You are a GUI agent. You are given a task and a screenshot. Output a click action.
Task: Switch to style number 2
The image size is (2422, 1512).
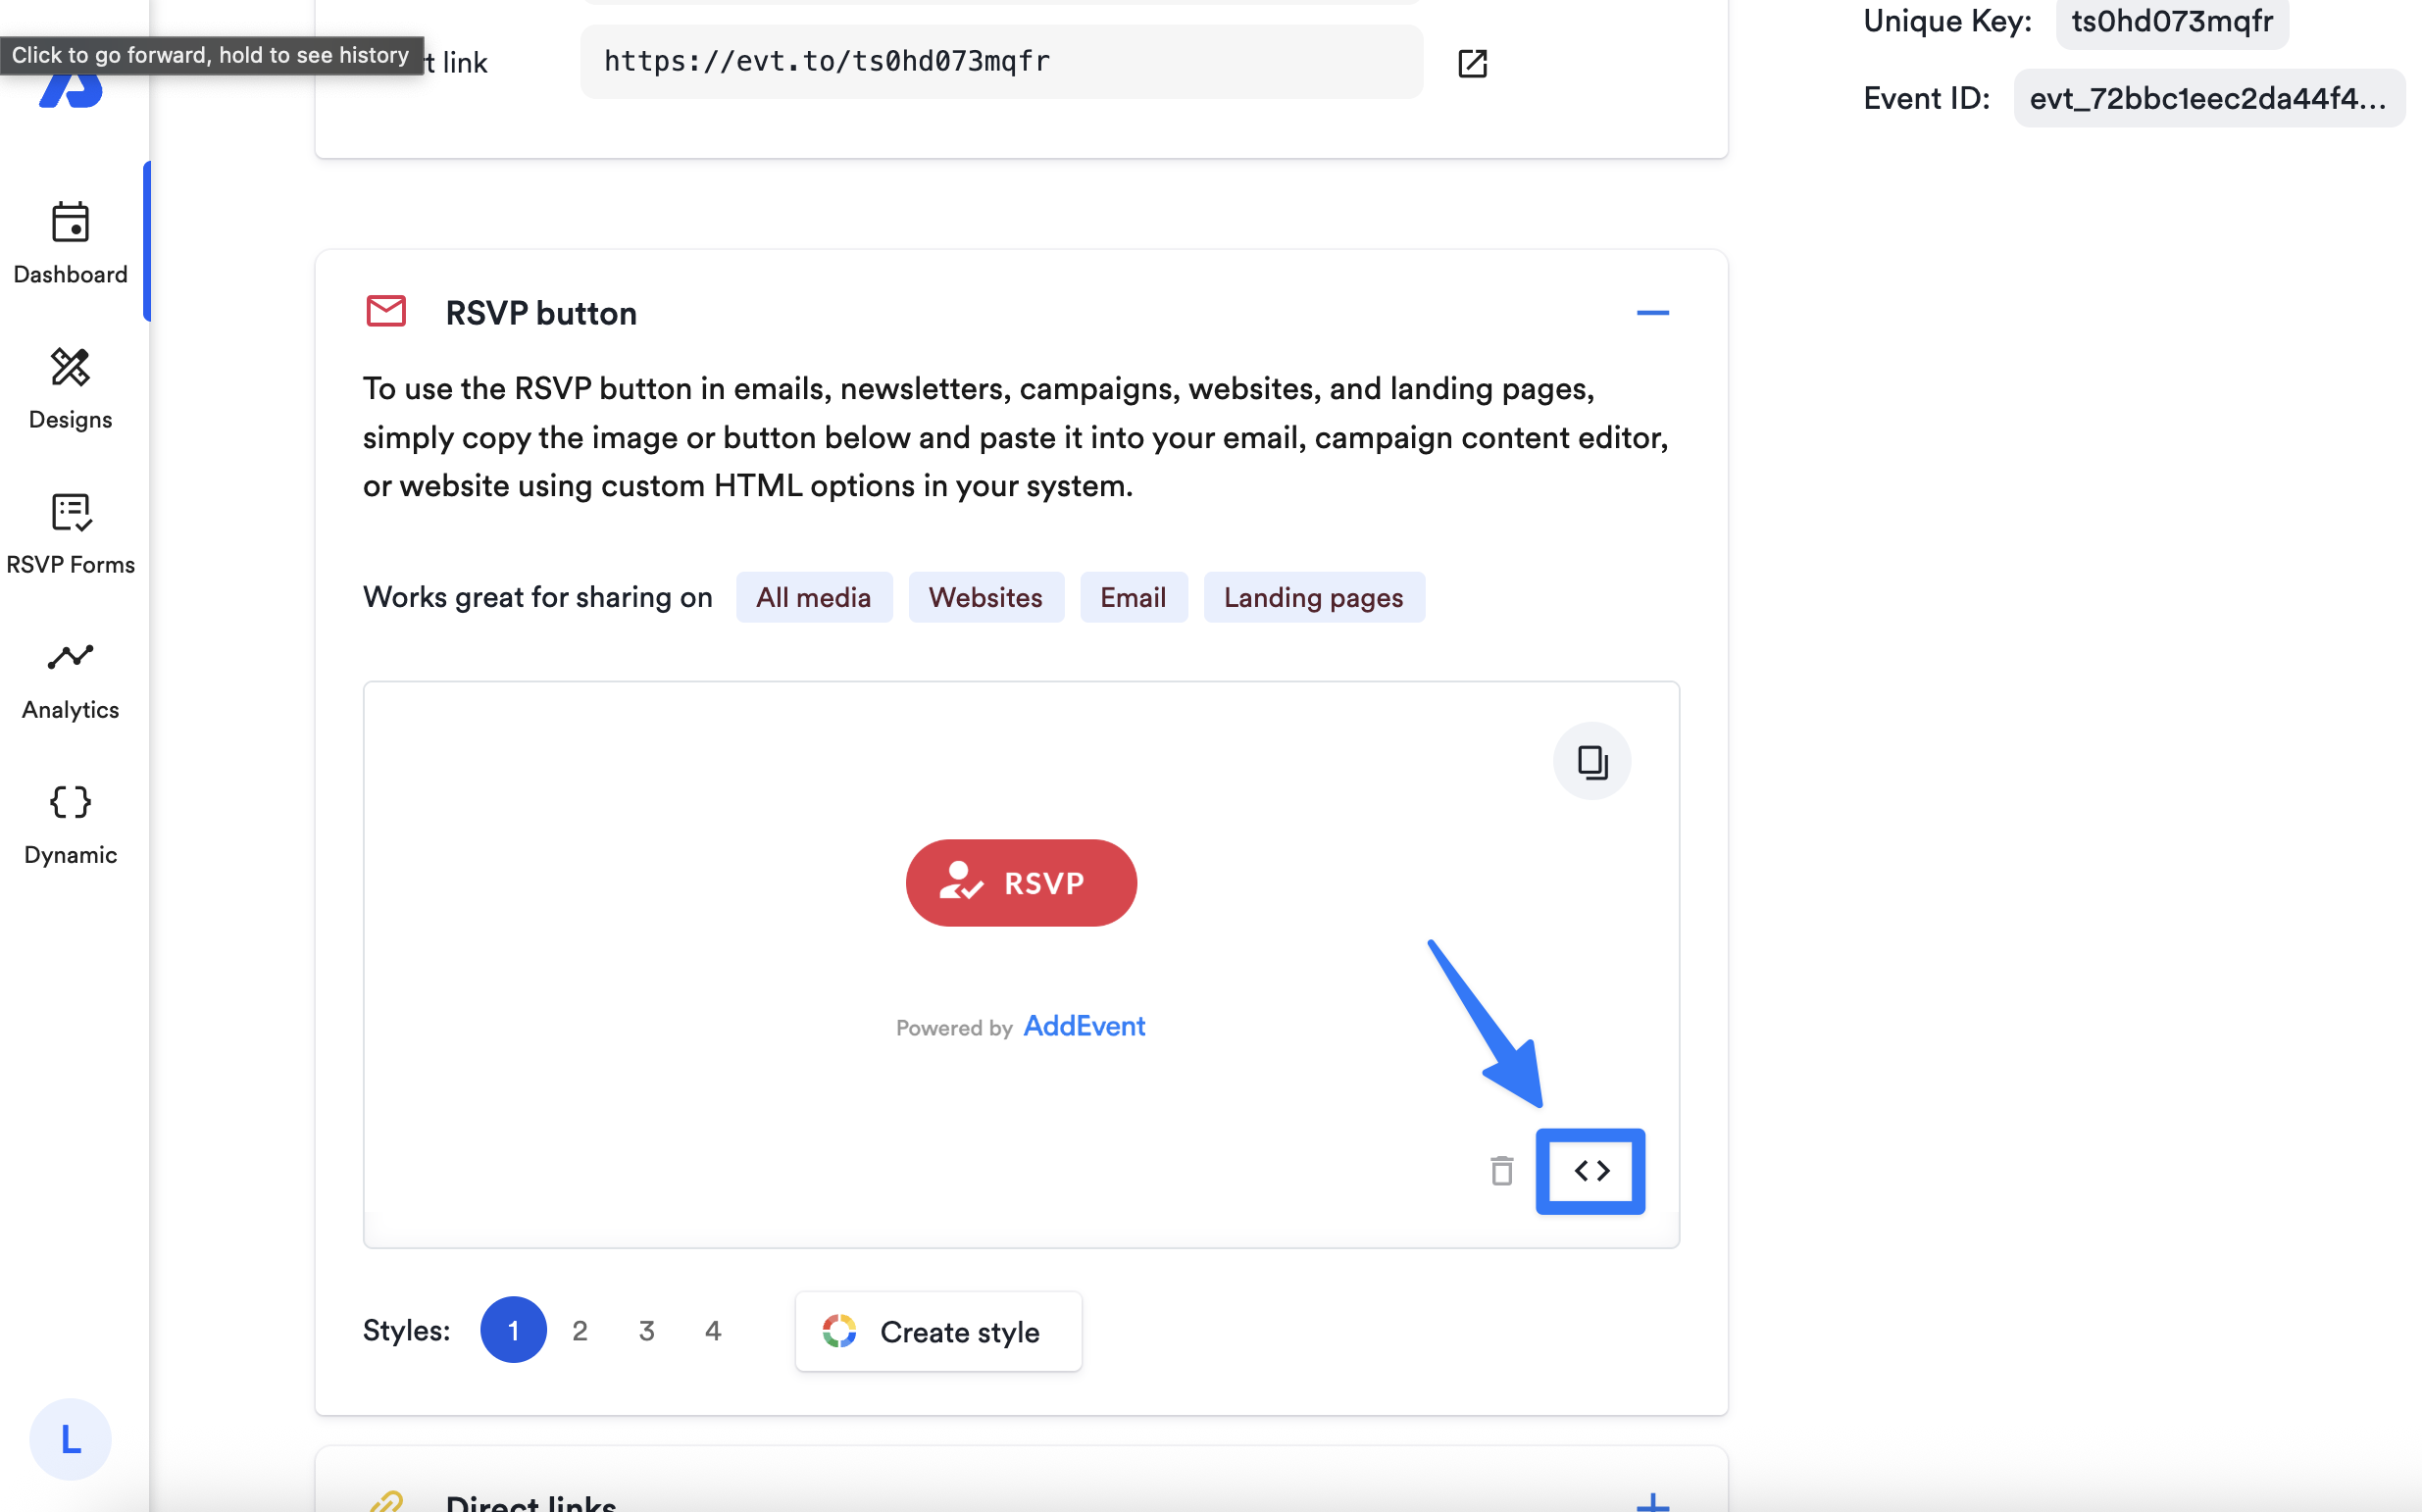click(x=580, y=1330)
